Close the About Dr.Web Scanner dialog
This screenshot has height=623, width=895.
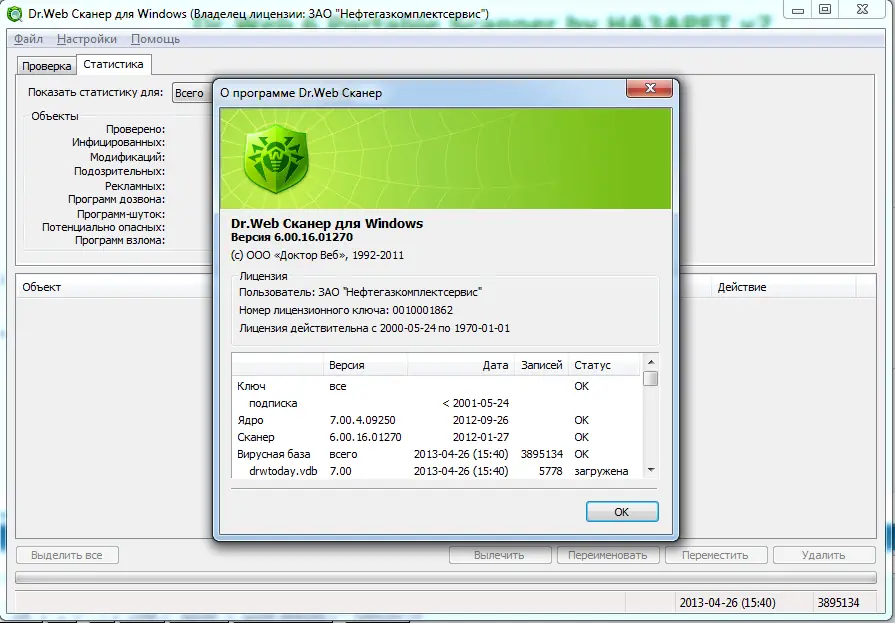650,88
